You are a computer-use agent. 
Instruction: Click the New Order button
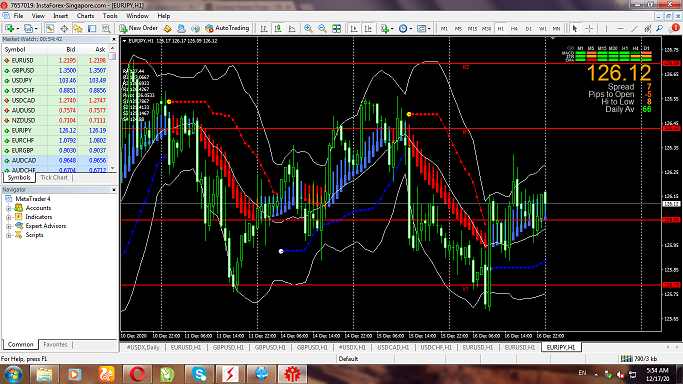(x=139, y=28)
